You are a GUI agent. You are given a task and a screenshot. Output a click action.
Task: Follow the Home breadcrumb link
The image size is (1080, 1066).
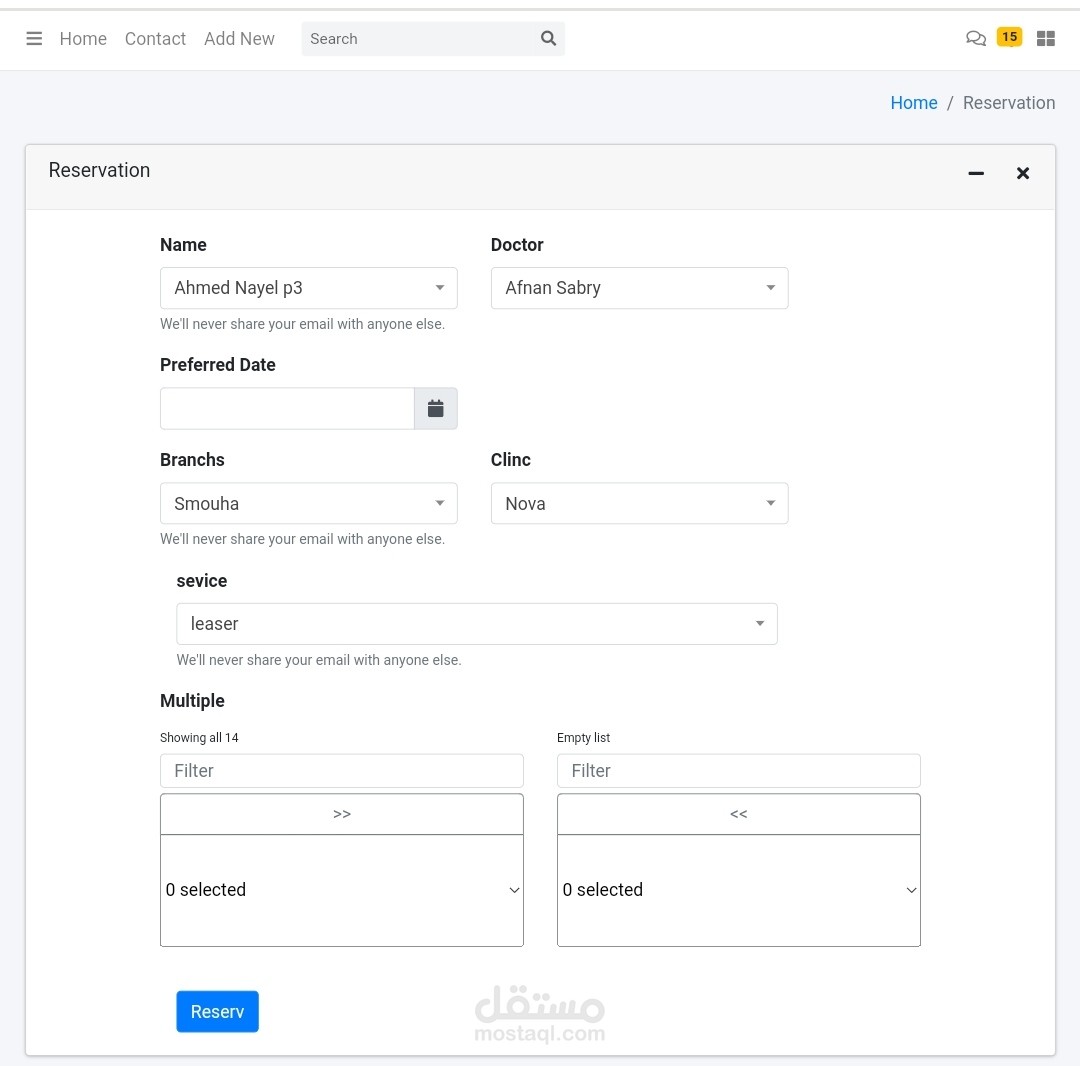click(x=913, y=103)
